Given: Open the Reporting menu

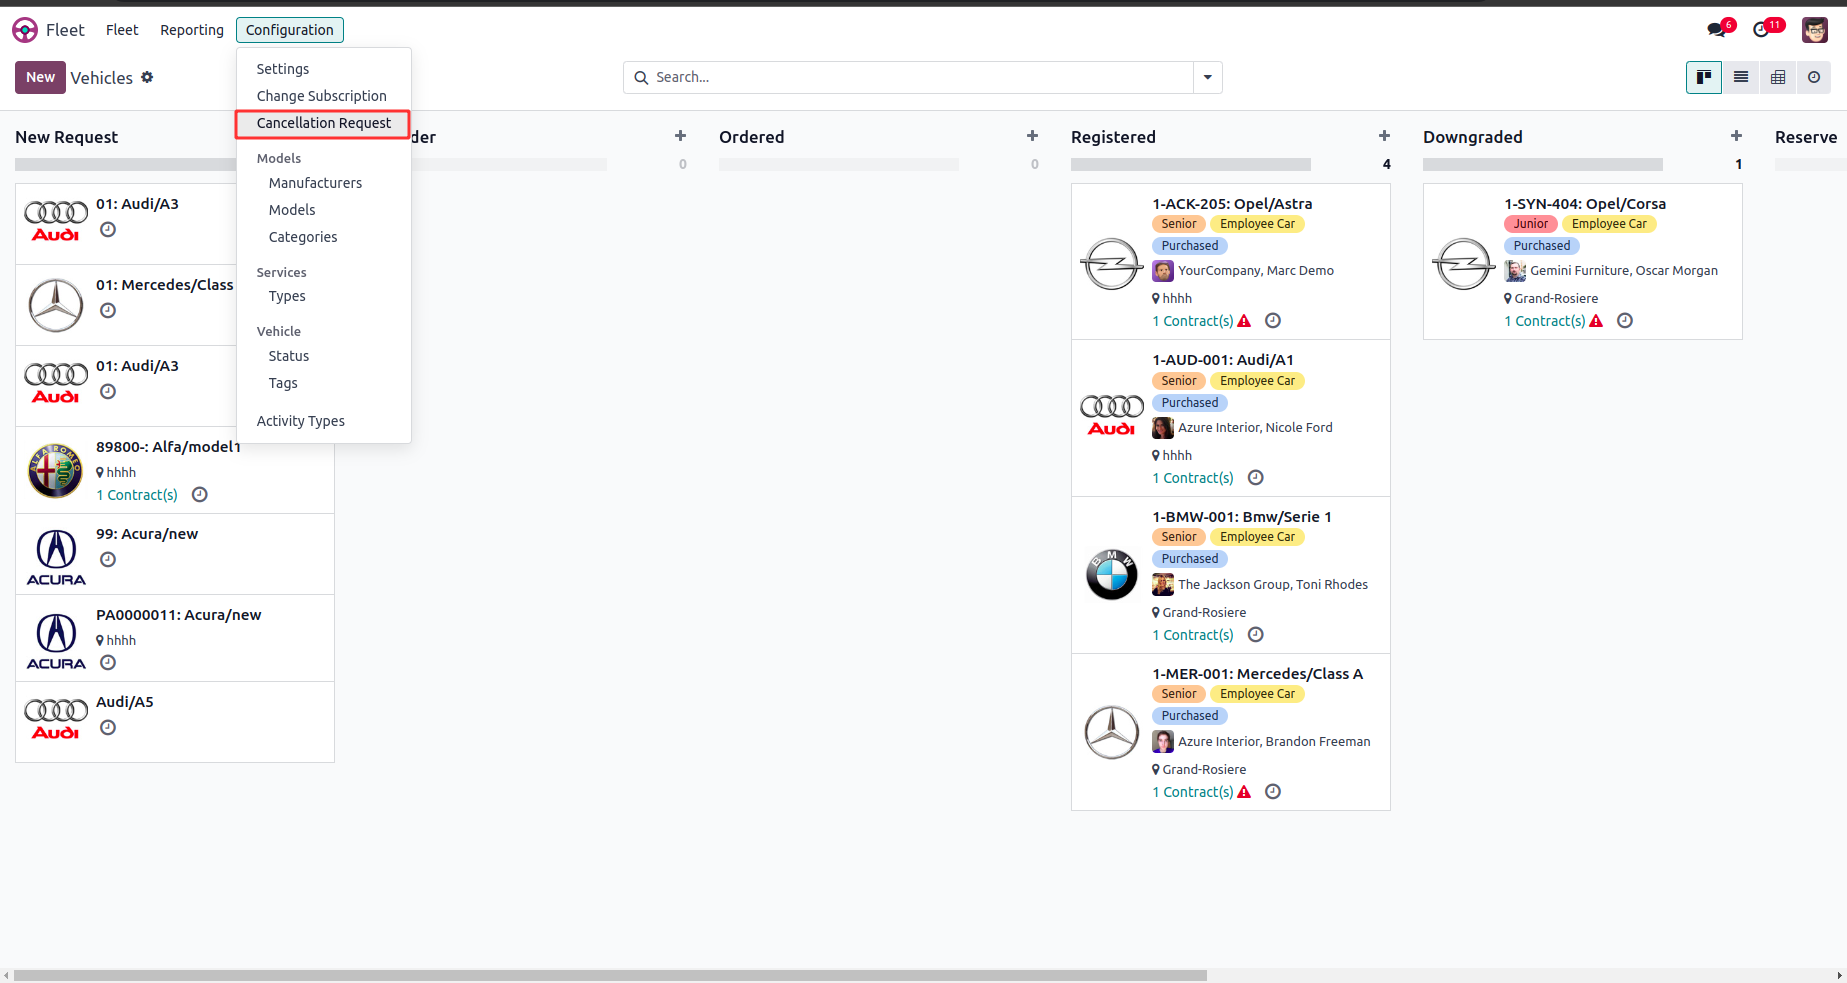Looking at the screenshot, I should [x=192, y=30].
